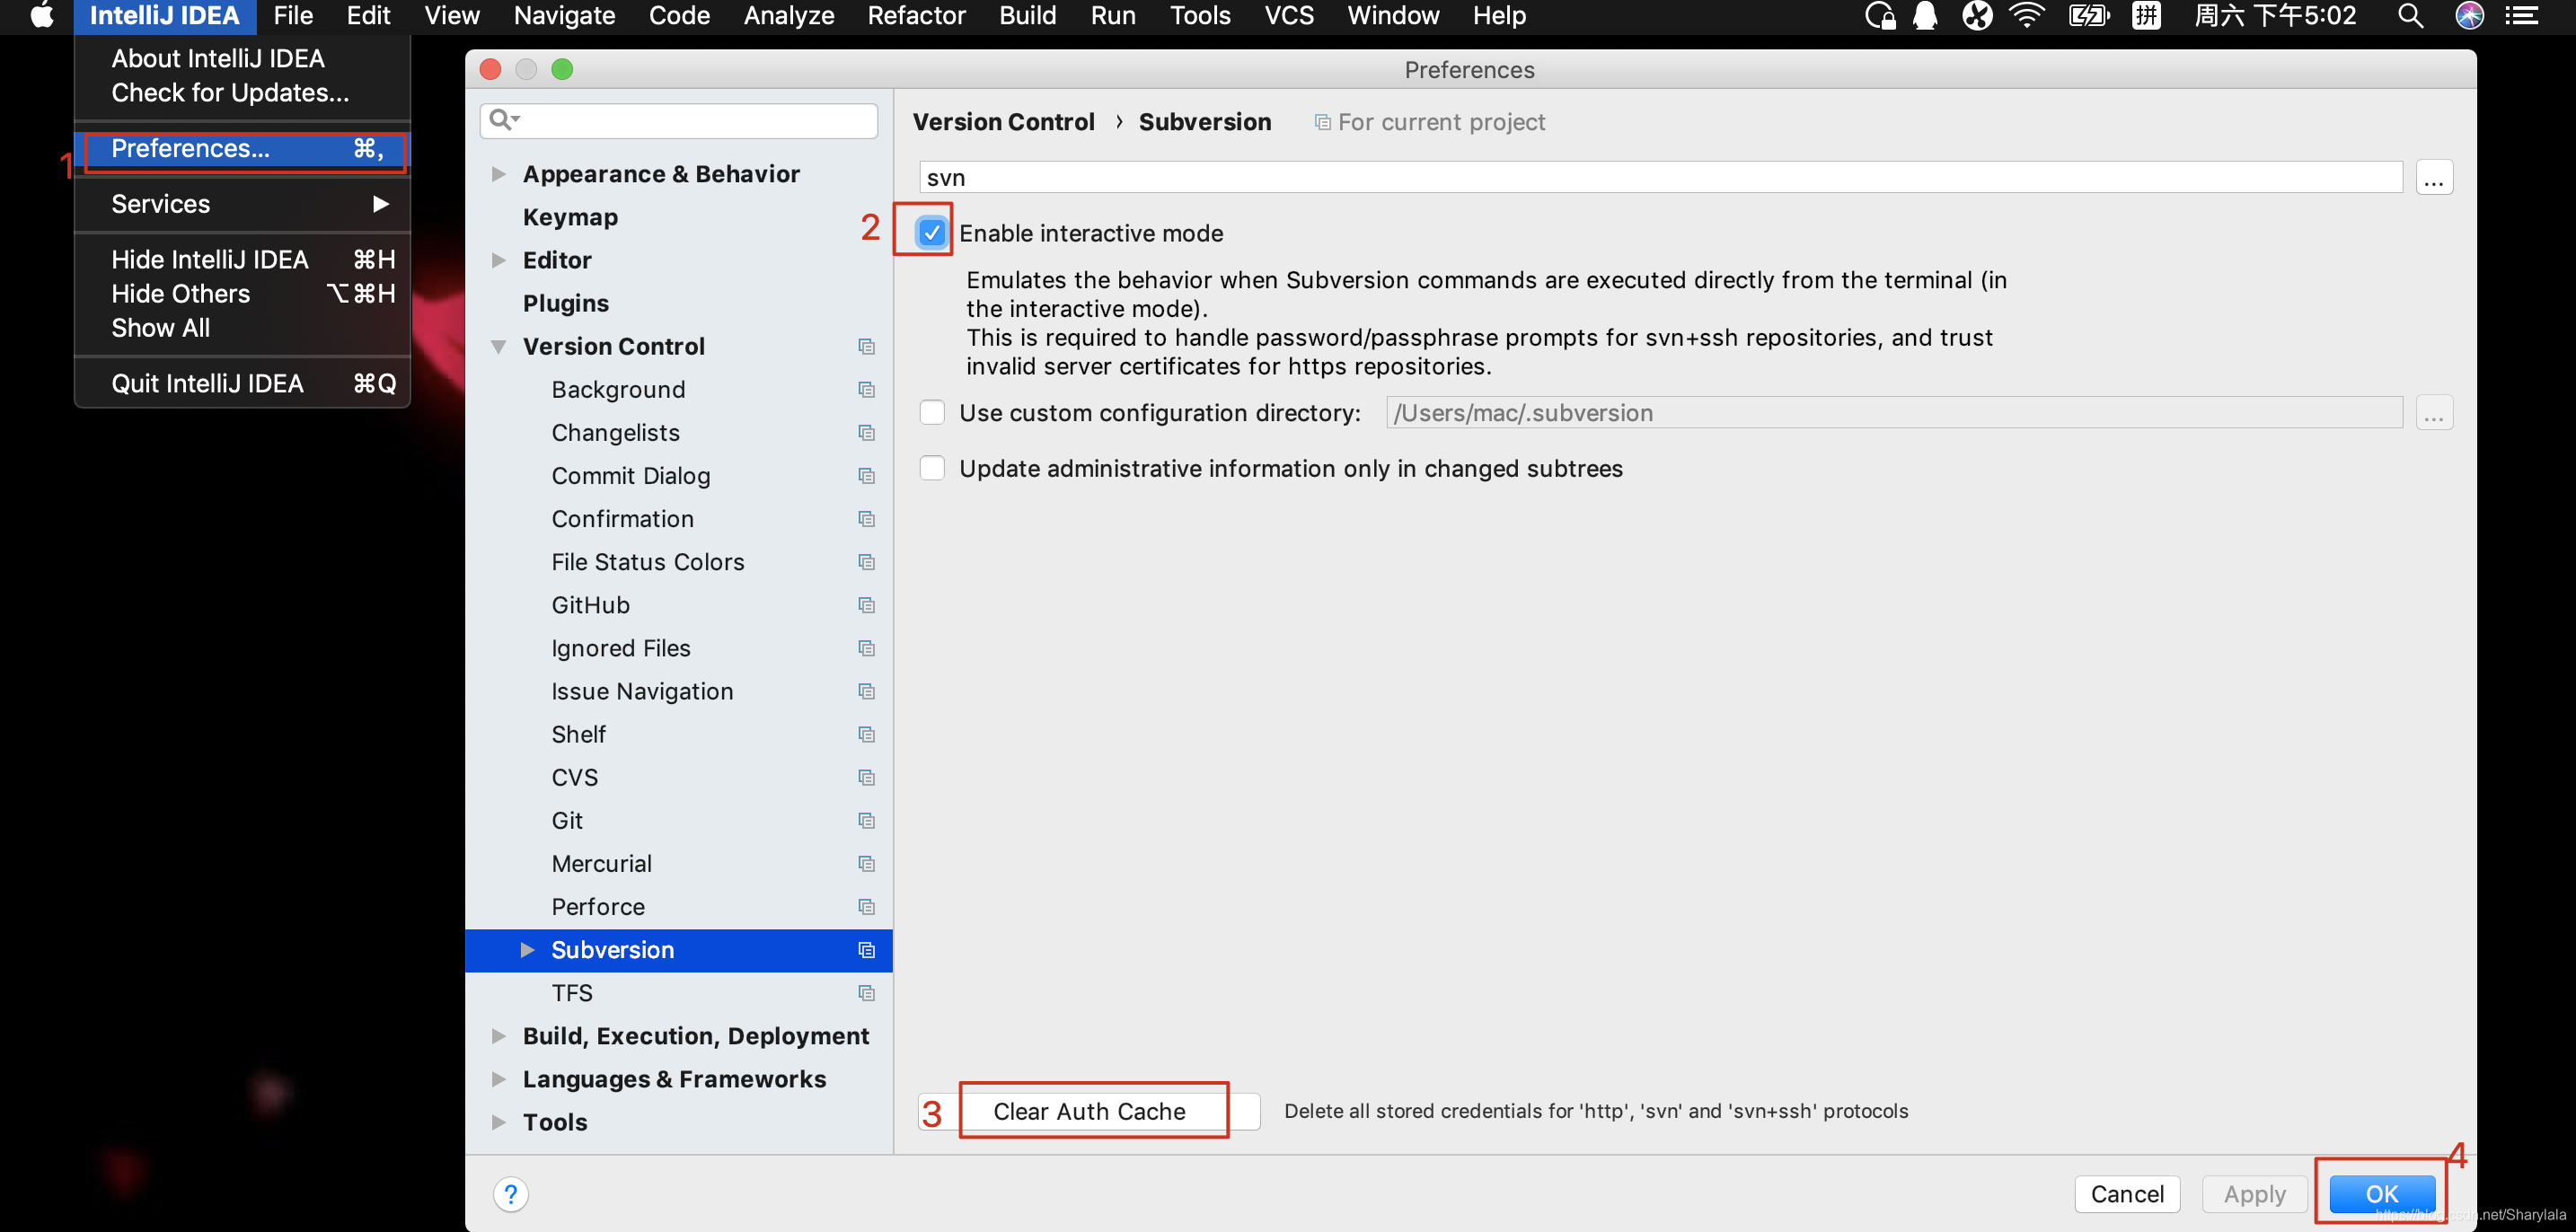The width and height of the screenshot is (2576, 1232).
Task: Open Spotlight search in the menu bar
Action: point(2410,16)
